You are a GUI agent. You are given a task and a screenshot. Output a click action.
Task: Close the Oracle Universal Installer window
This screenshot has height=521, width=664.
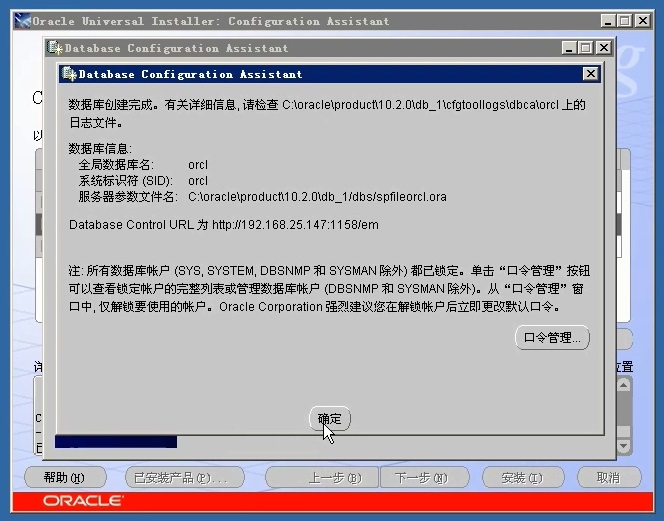tap(643, 21)
